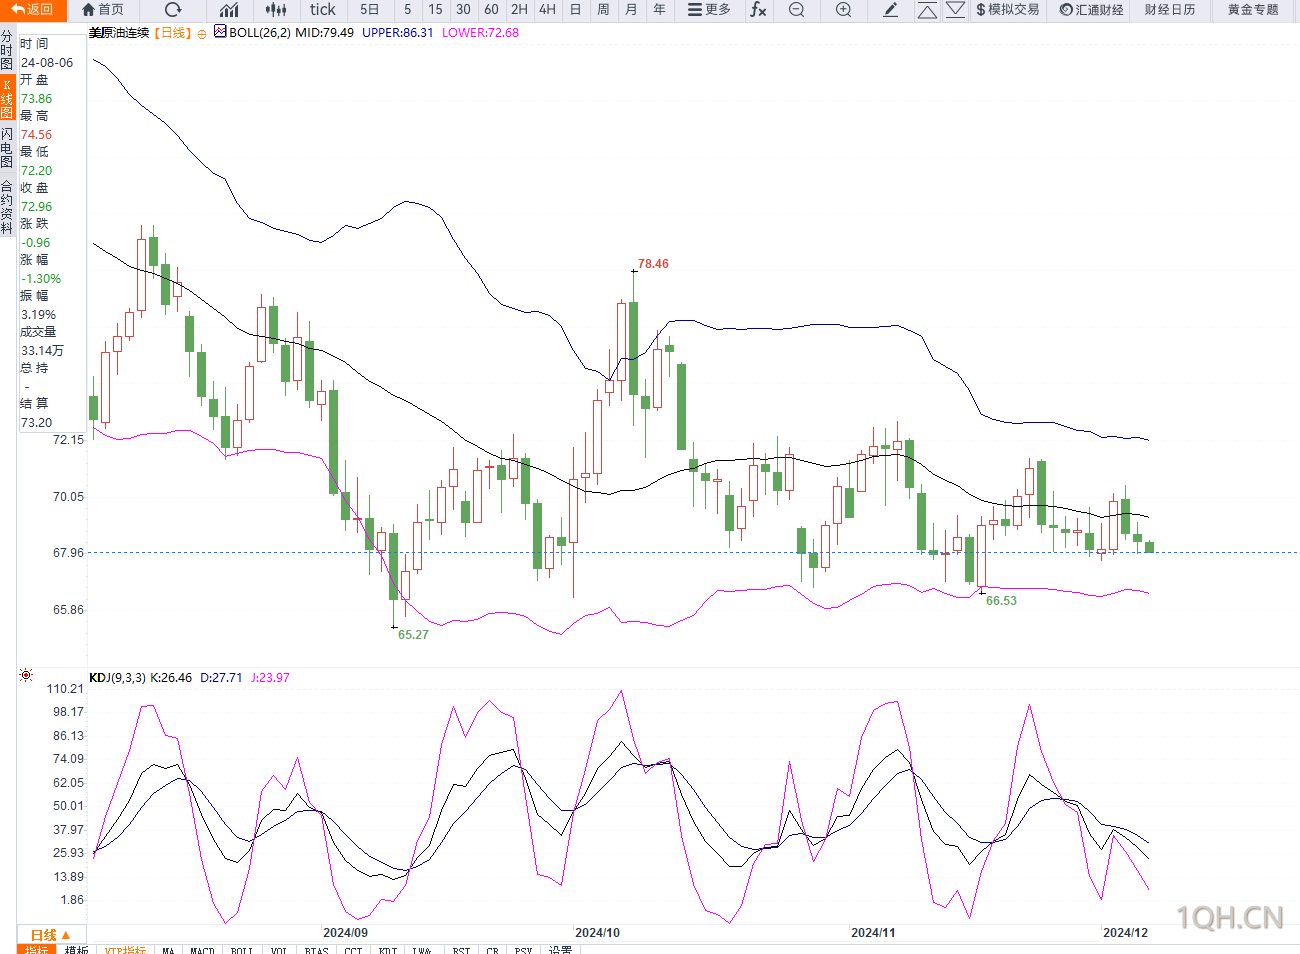
Task: Click the 返回 back button
Action: point(33,10)
